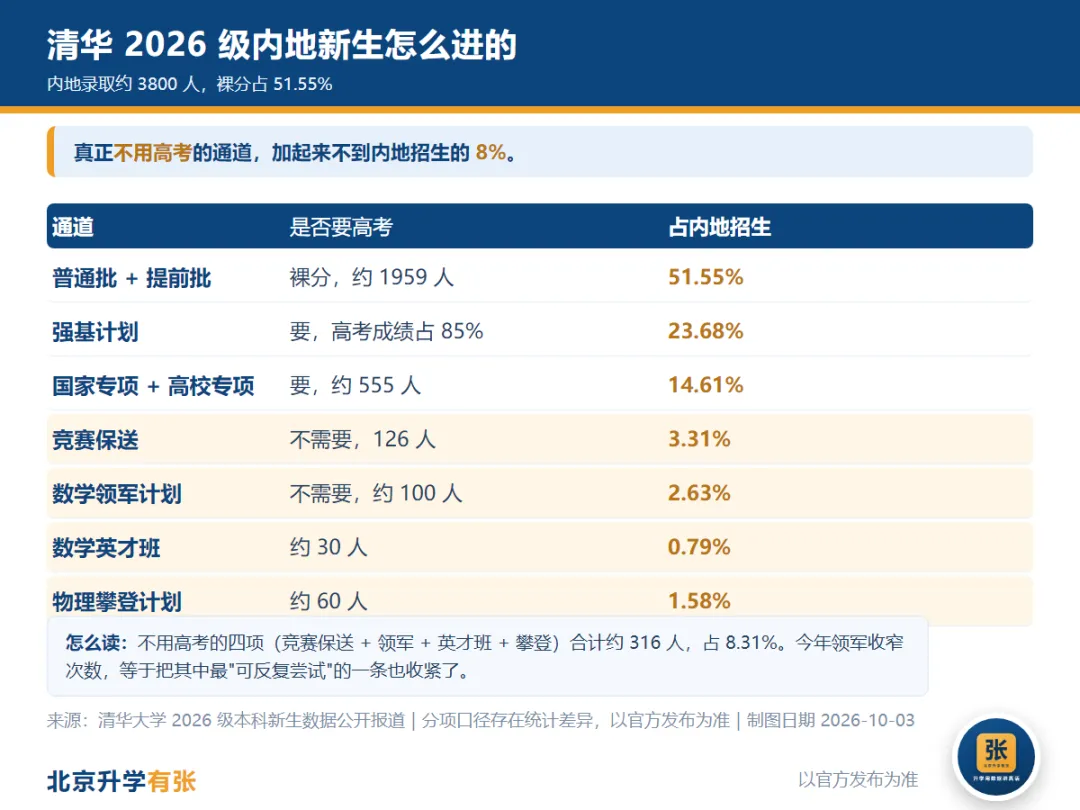Click the value 51.55% in the table
This screenshot has width=1080, height=810.
click(x=706, y=277)
